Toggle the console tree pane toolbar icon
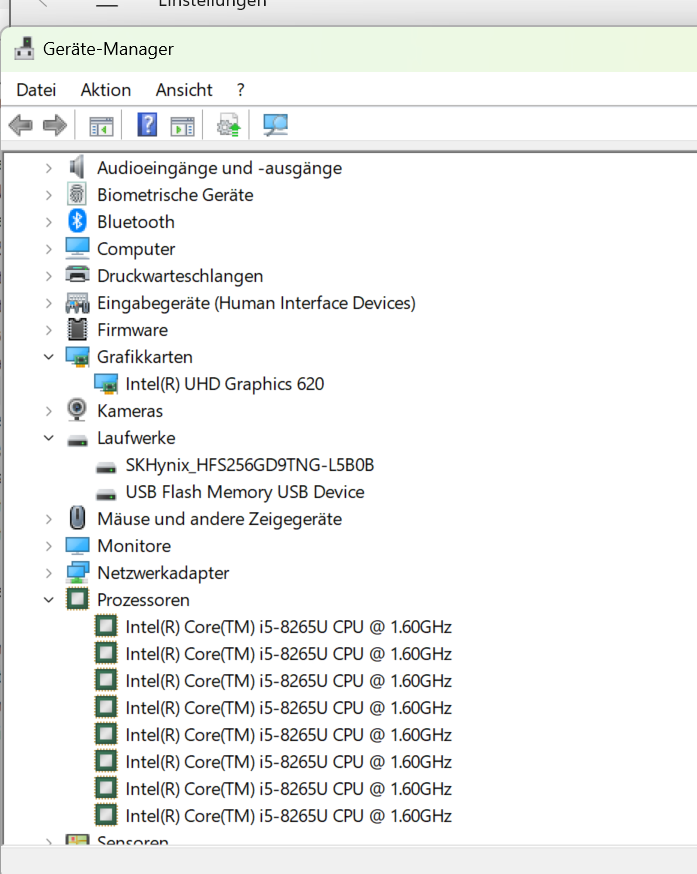Screen dimensions: 697x874 tap(101, 126)
